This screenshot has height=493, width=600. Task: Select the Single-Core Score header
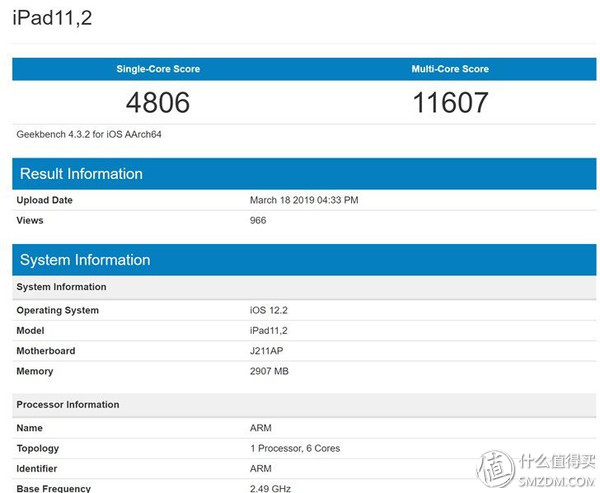[158, 69]
